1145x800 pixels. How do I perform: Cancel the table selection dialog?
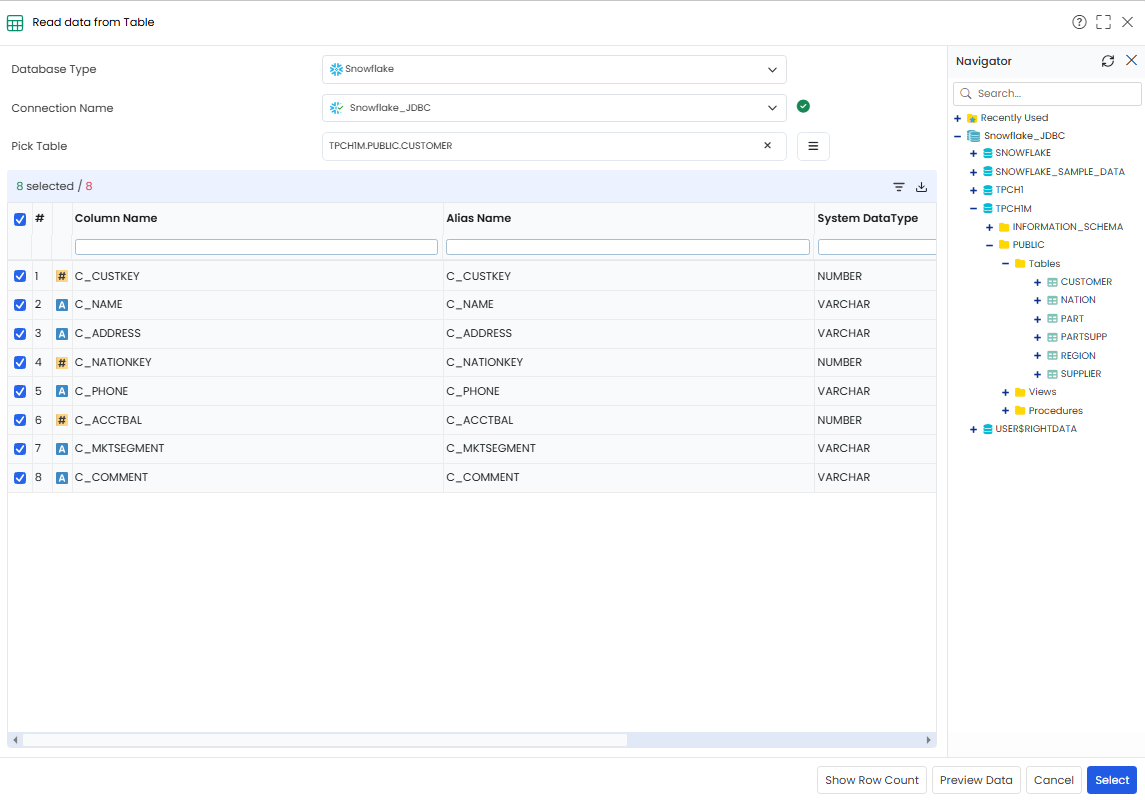tap(1054, 780)
